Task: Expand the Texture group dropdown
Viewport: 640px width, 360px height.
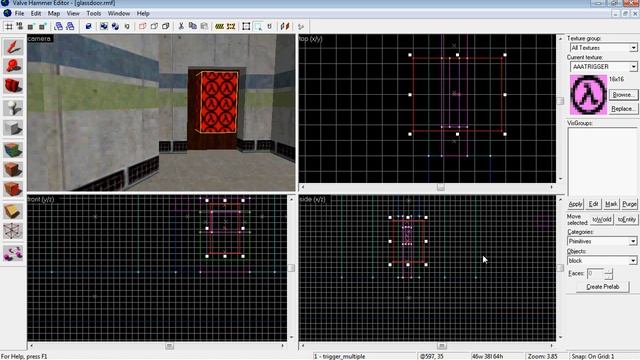Action: [x=633, y=48]
